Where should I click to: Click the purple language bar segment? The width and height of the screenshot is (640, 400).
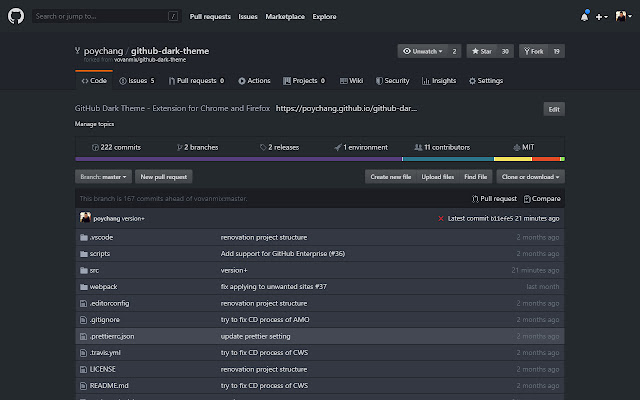click(x=238, y=159)
